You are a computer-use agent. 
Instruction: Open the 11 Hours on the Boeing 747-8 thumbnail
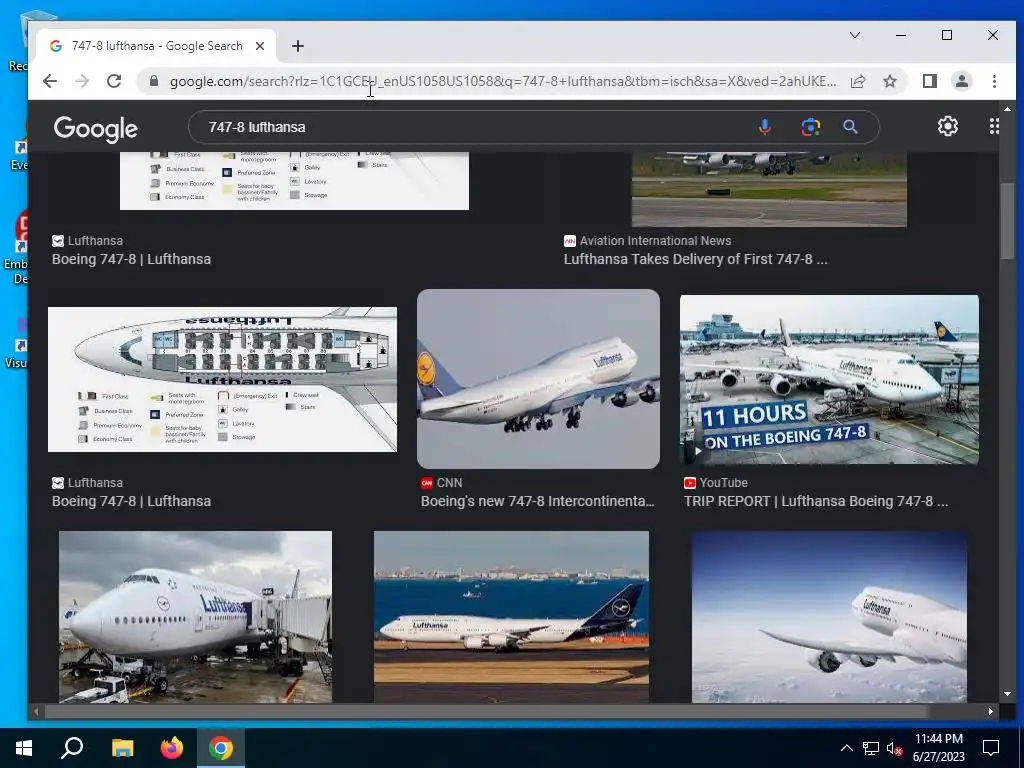(829, 379)
